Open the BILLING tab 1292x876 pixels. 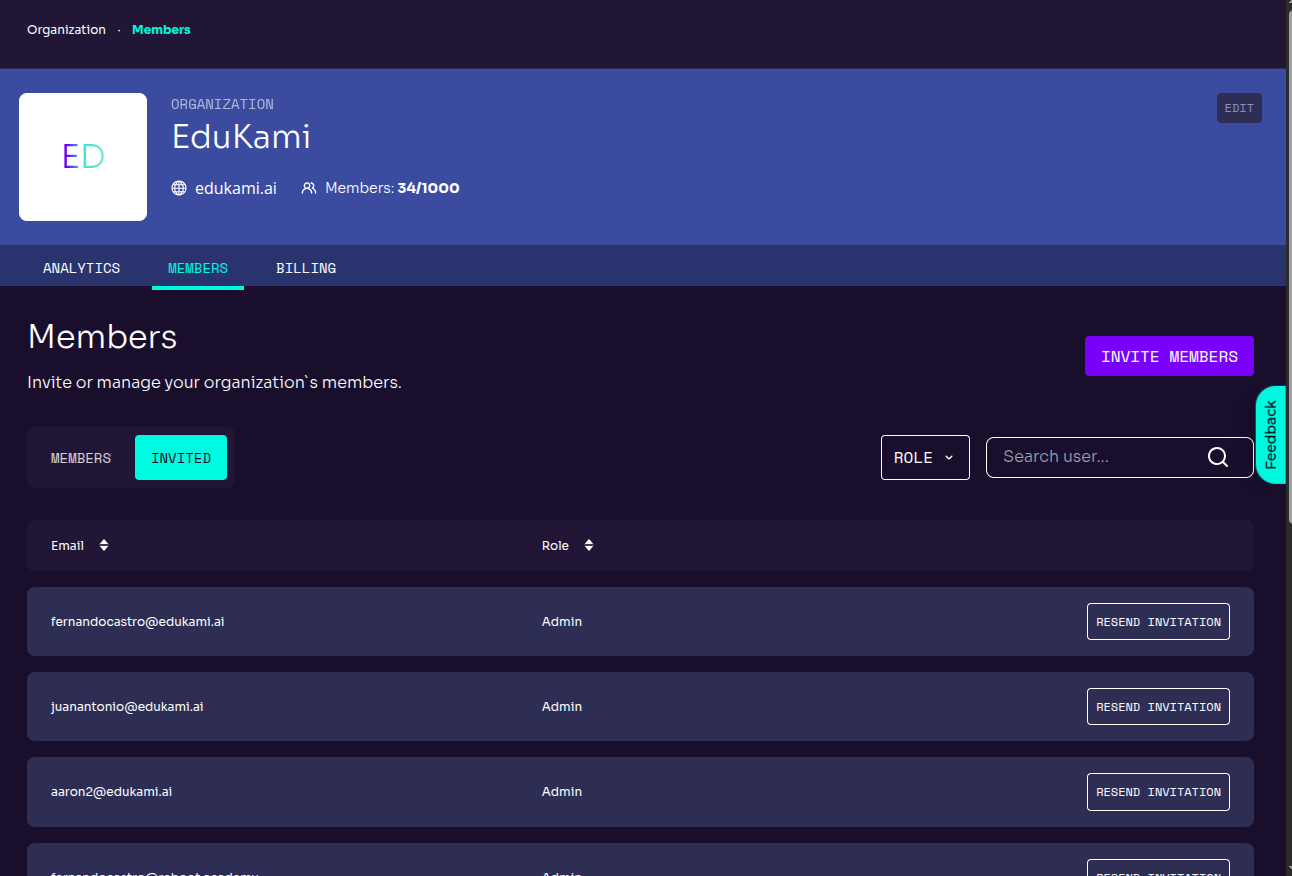coord(306,267)
